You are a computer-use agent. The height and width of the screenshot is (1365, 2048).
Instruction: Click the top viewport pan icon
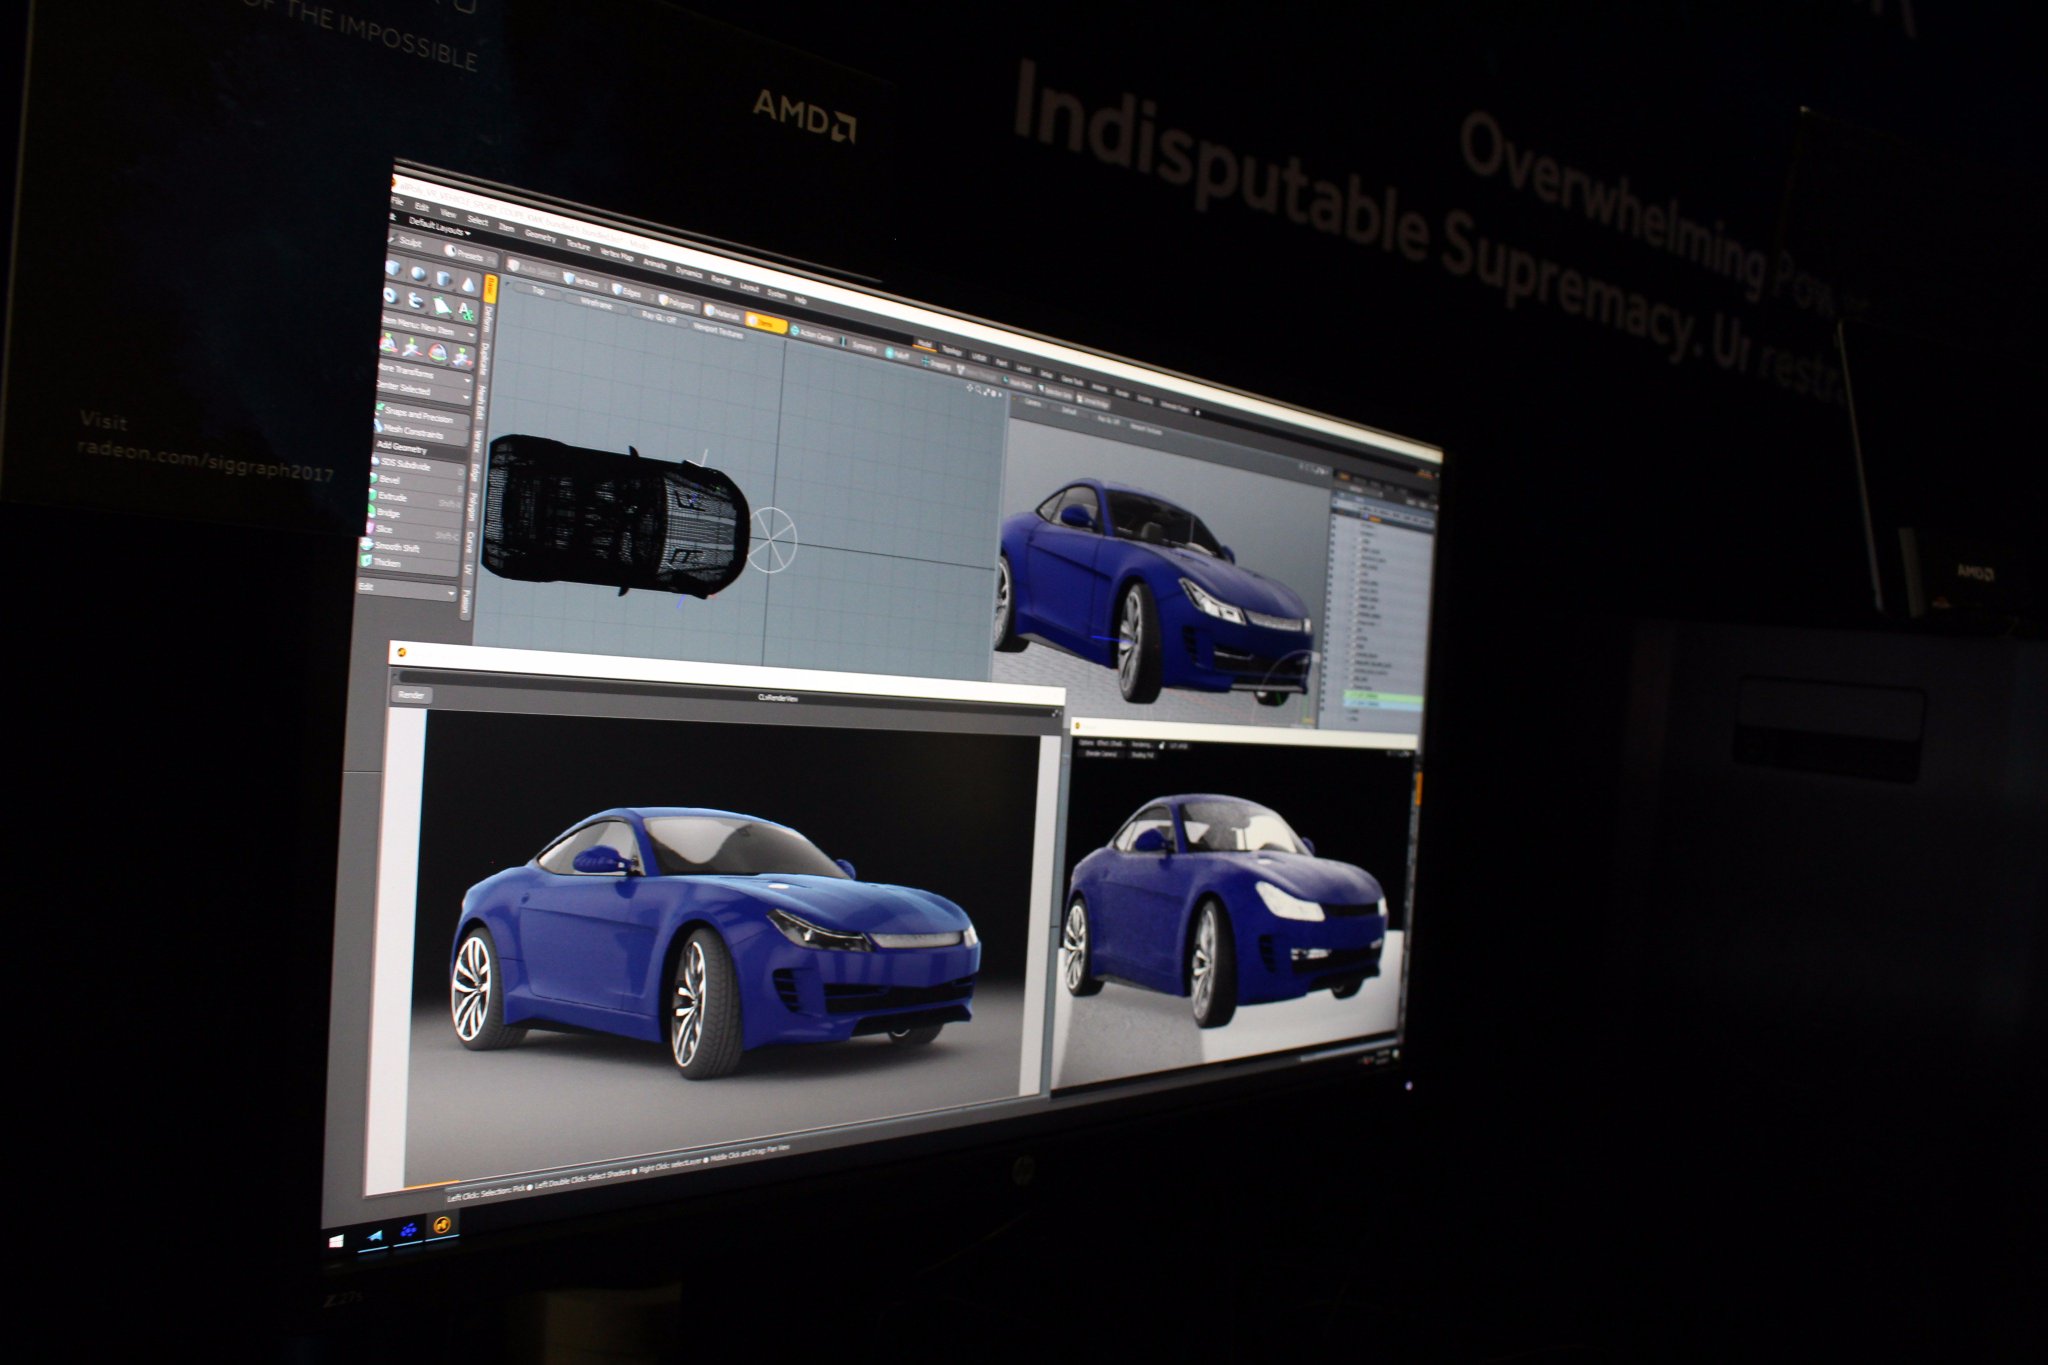coord(969,388)
